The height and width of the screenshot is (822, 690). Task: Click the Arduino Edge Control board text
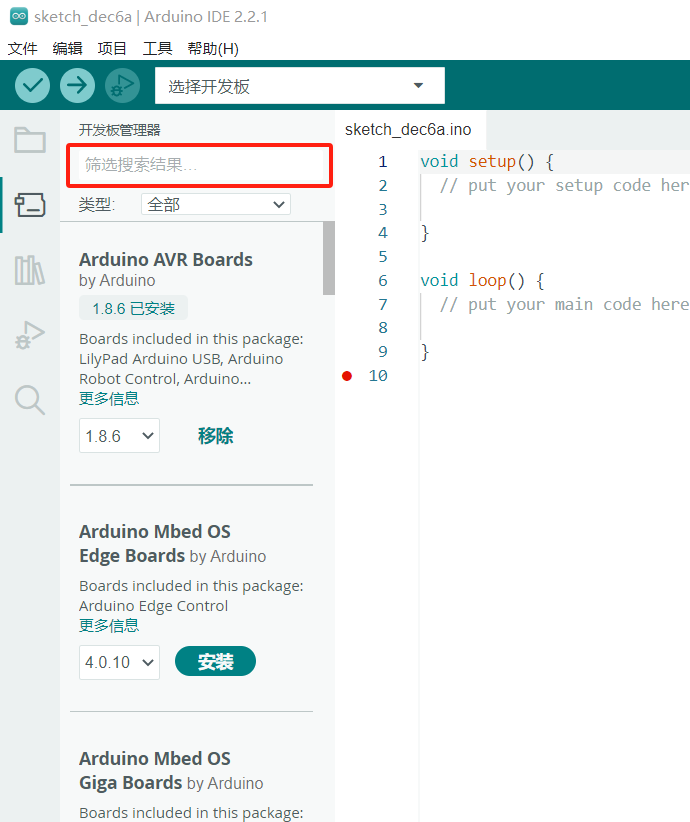pos(154,606)
